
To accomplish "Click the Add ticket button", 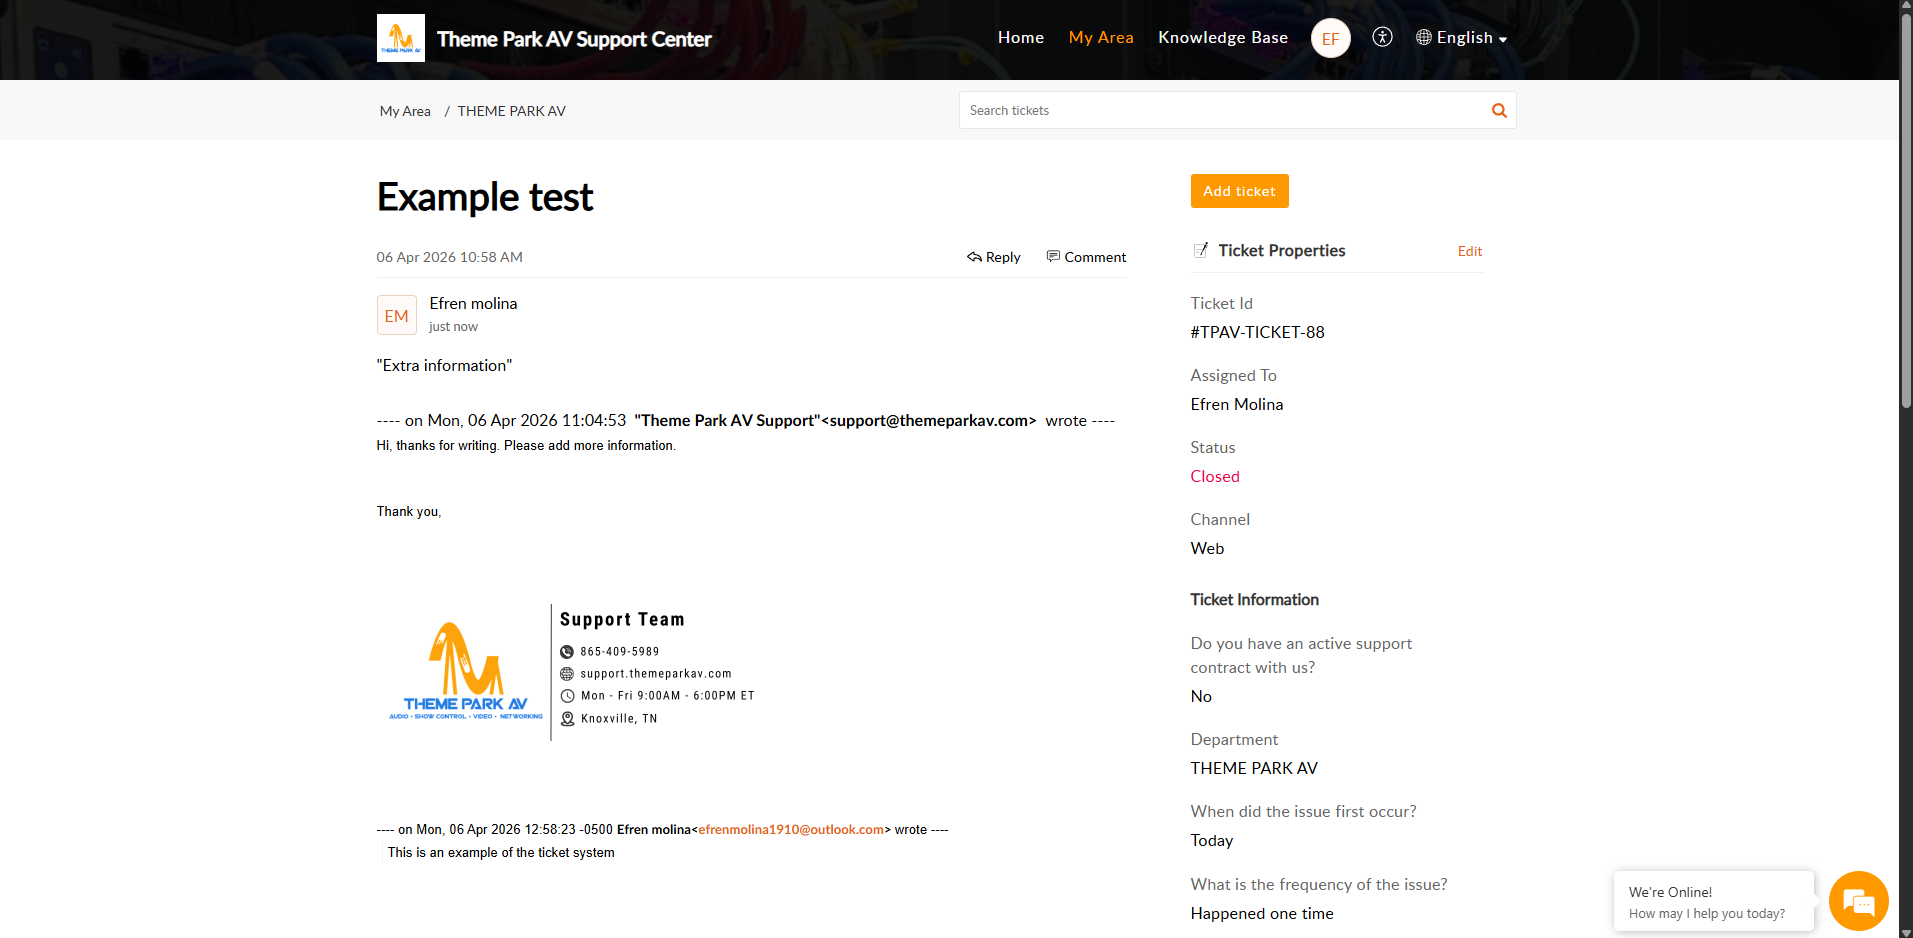I will [1239, 191].
